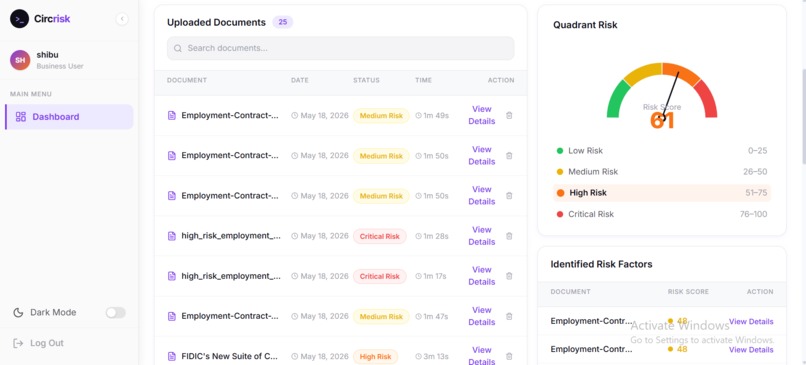Click the clock icon beside 1m 17s
806x365 pixels.
[418, 277]
